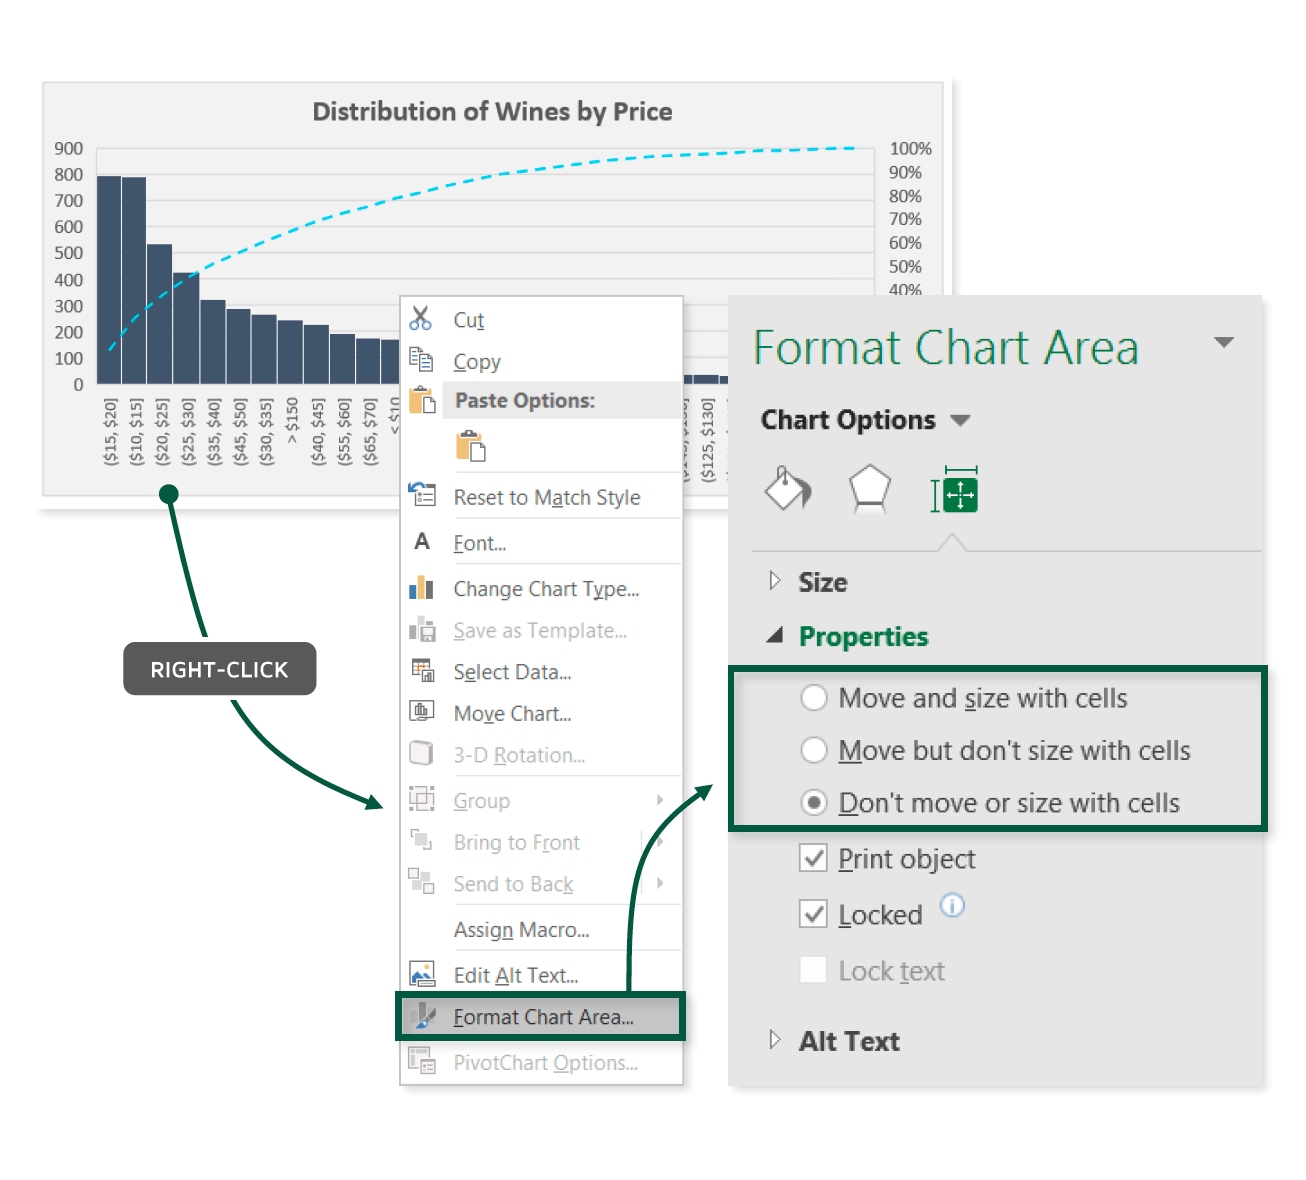Click the Select Data table icon
The image size is (1306, 1180).
click(x=422, y=670)
